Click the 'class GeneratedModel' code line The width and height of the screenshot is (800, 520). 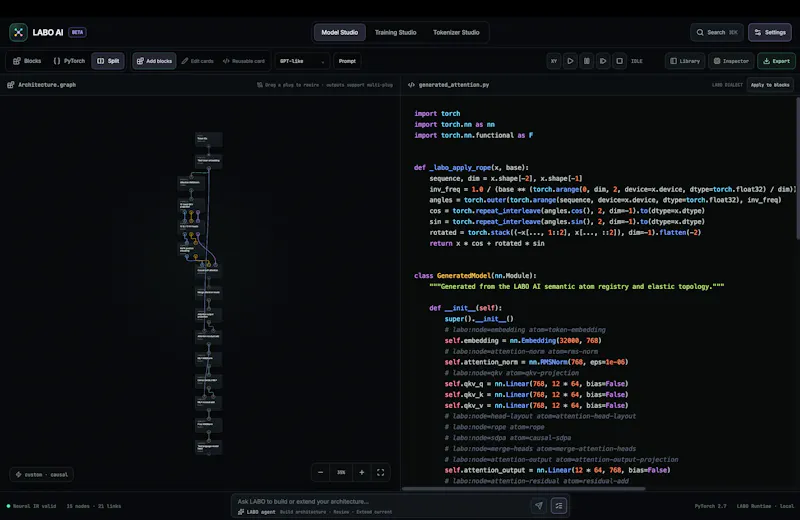click(475, 276)
